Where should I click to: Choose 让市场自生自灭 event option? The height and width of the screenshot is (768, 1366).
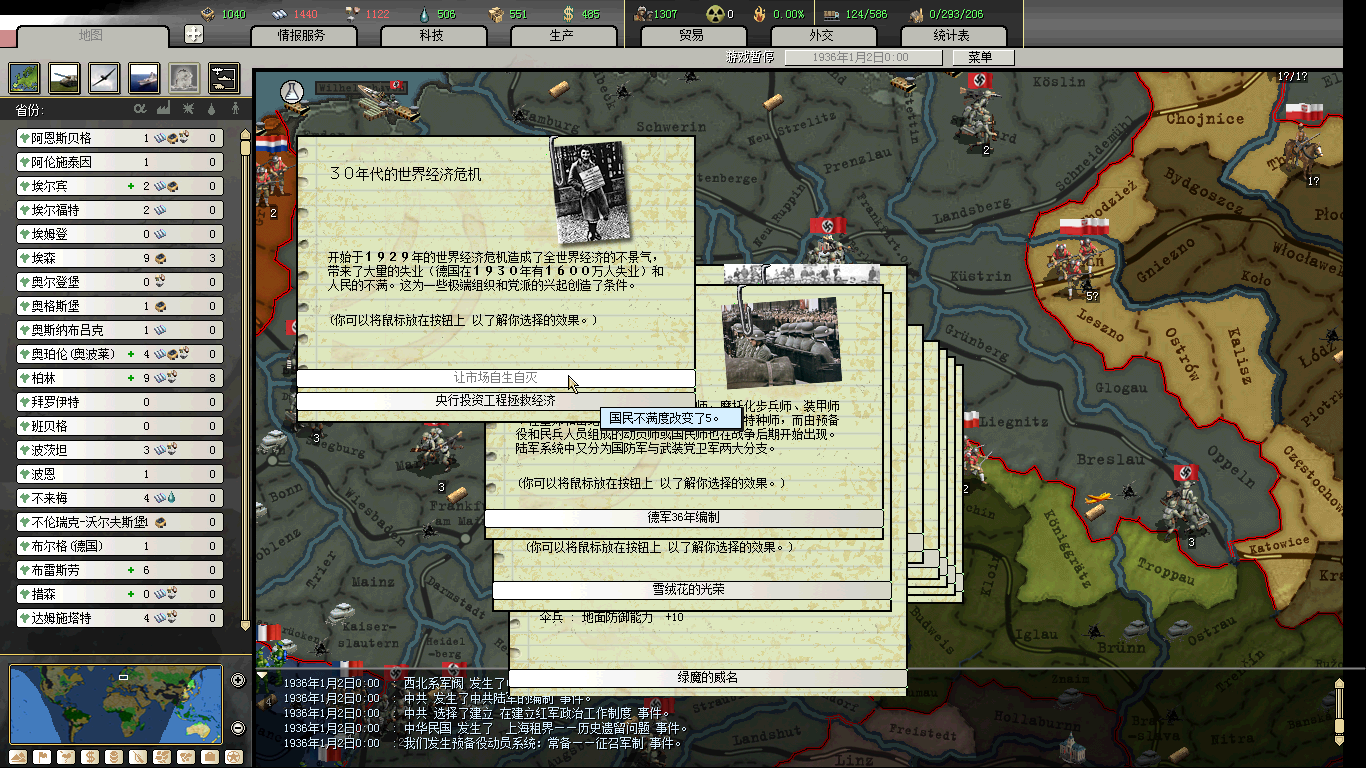(496, 378)
